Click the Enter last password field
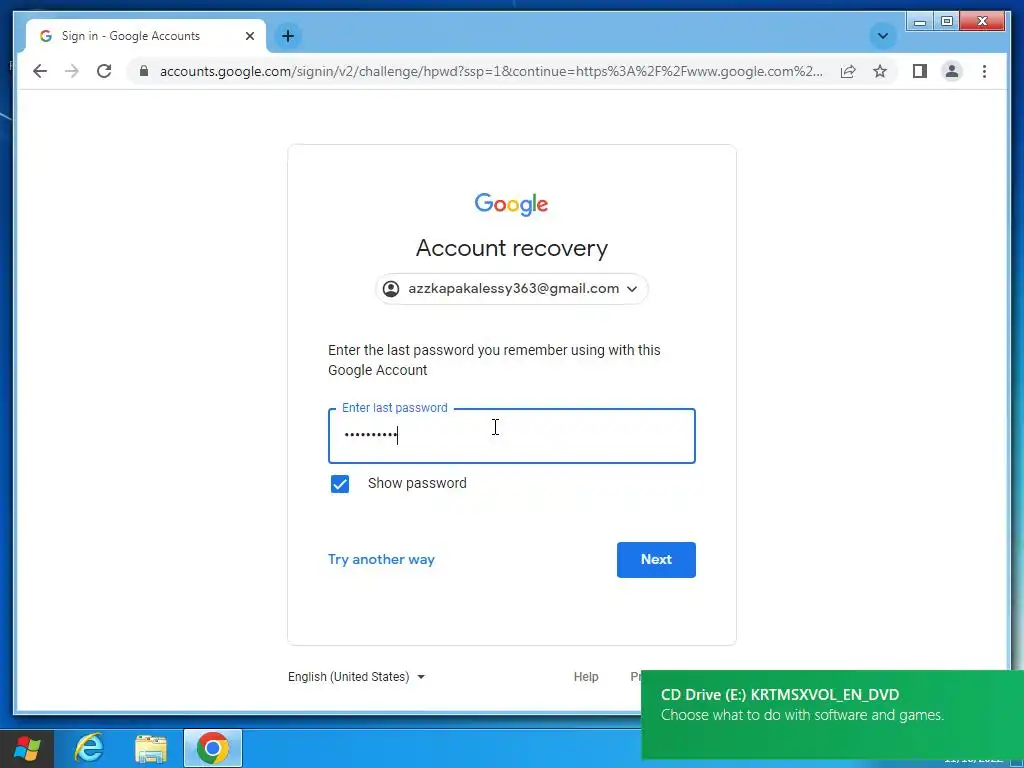Image resolution: width=1024 pixels, height=768 pixels. click(512, 436)
